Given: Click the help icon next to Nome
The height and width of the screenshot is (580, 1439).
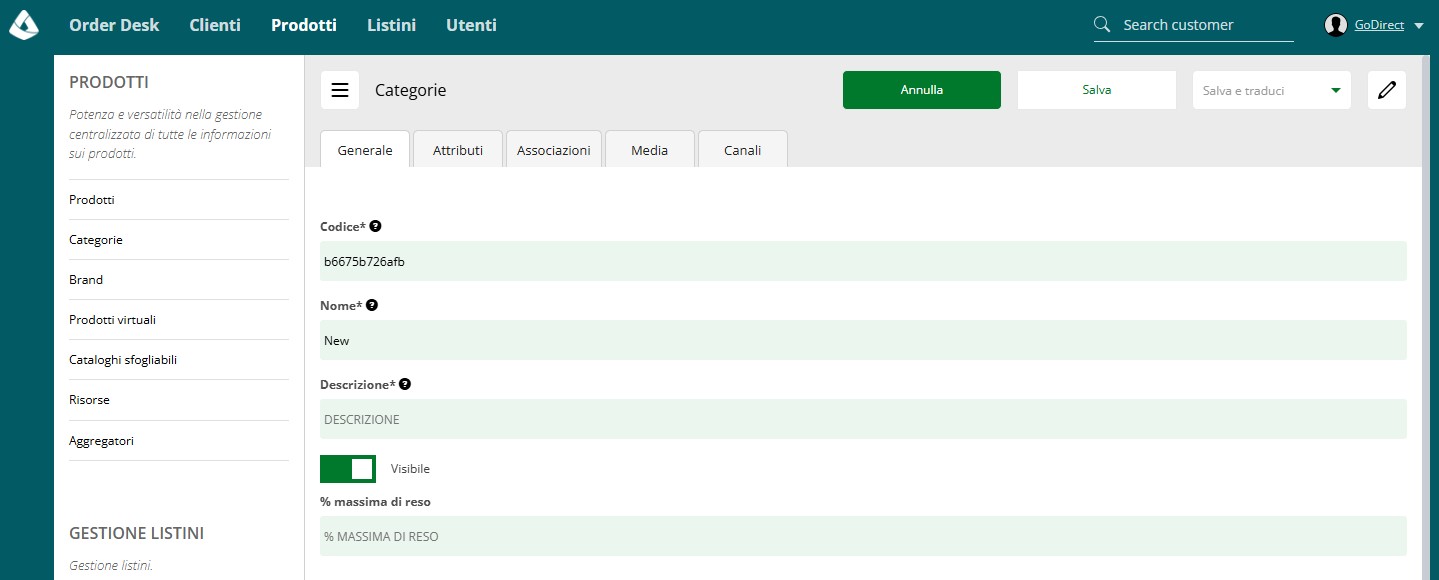Looking at the screenshot, I should (x=372, y=305).
